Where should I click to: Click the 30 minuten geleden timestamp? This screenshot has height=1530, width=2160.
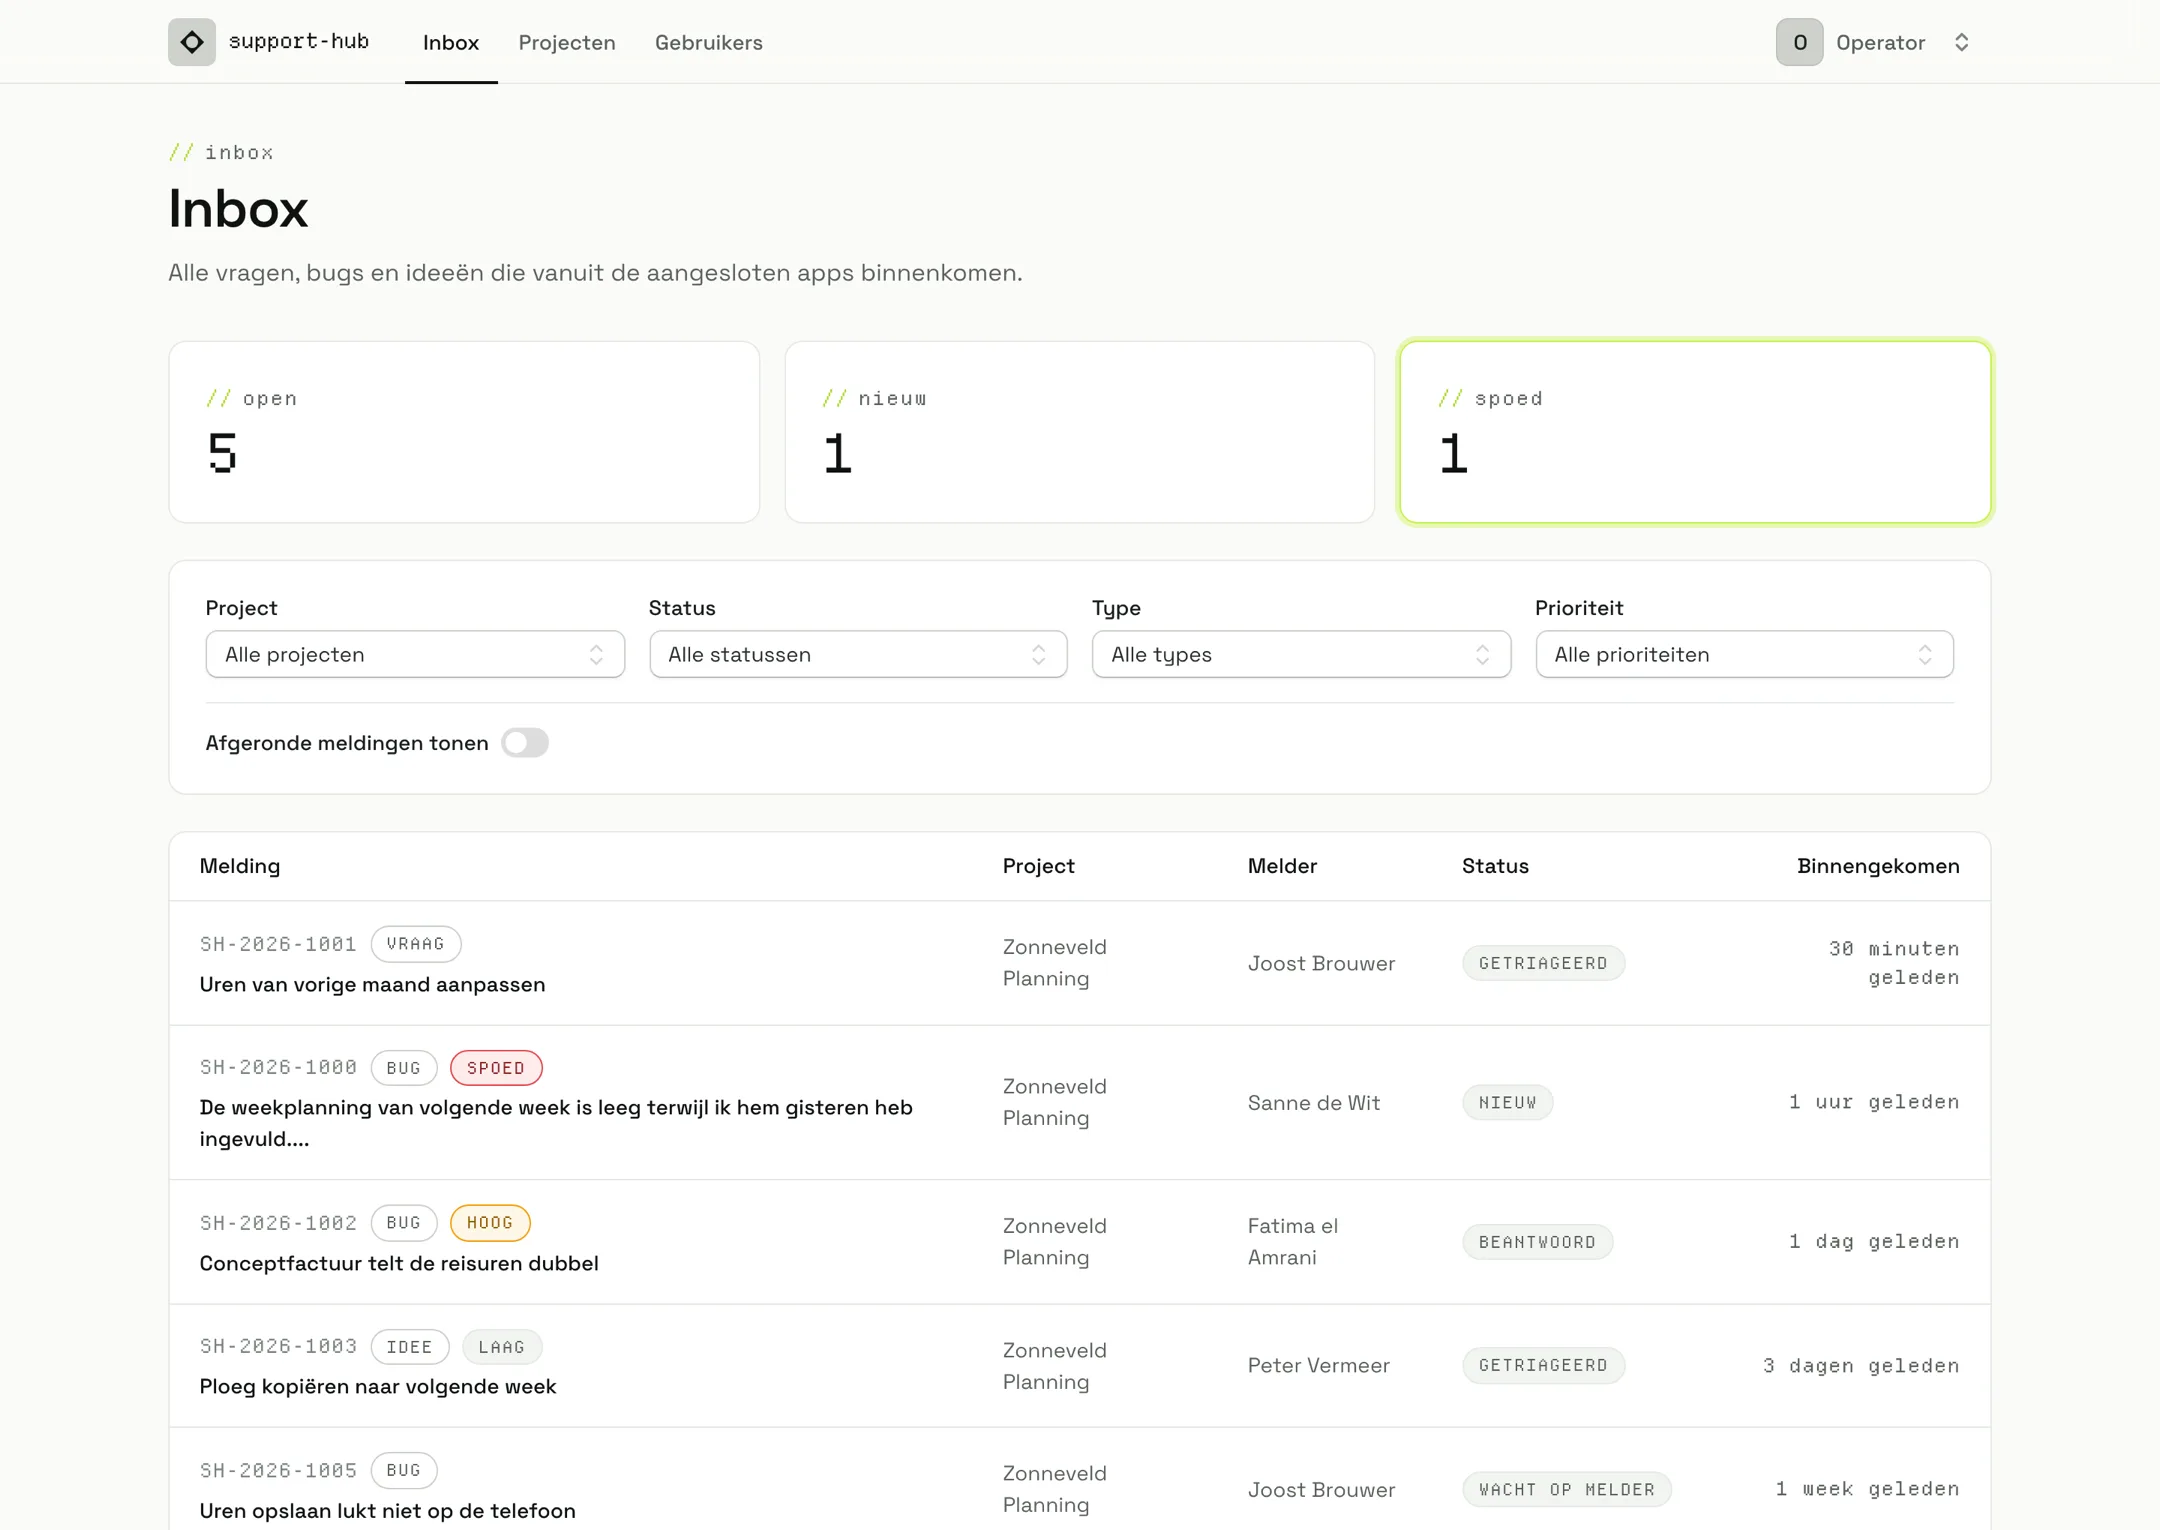click(x=1894, y=963)
